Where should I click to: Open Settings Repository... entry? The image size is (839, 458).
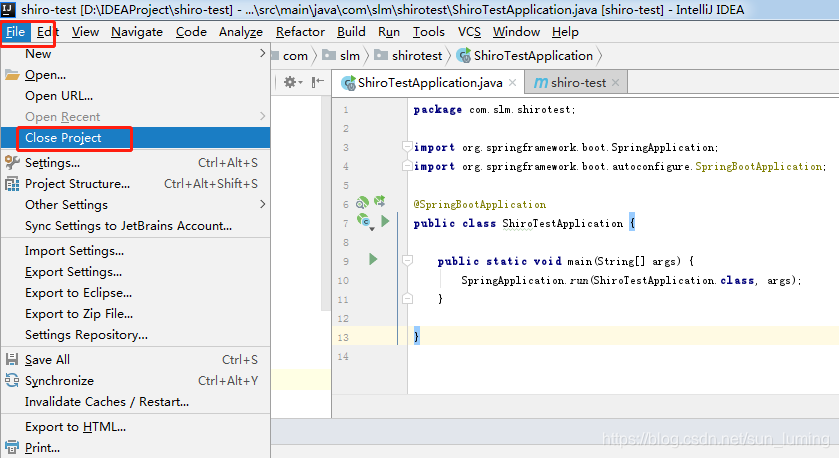point(135,334)
